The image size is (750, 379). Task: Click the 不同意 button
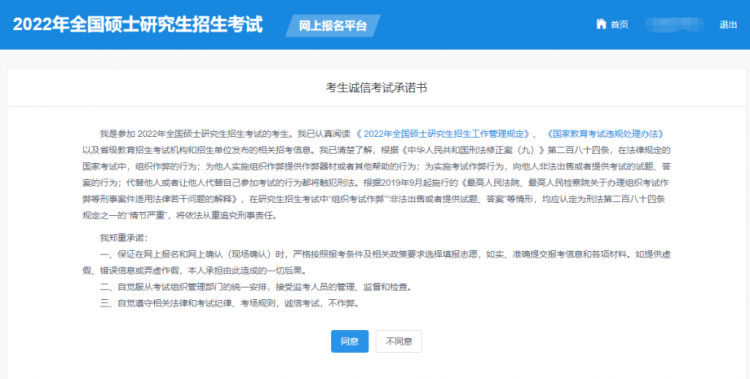399,341
